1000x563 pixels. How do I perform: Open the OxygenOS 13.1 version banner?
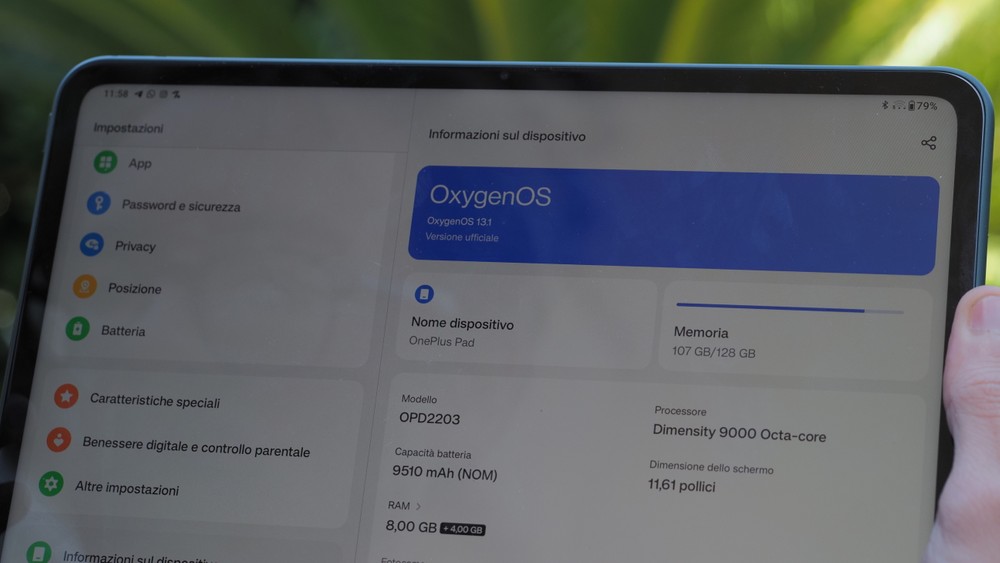coord(672,218)
